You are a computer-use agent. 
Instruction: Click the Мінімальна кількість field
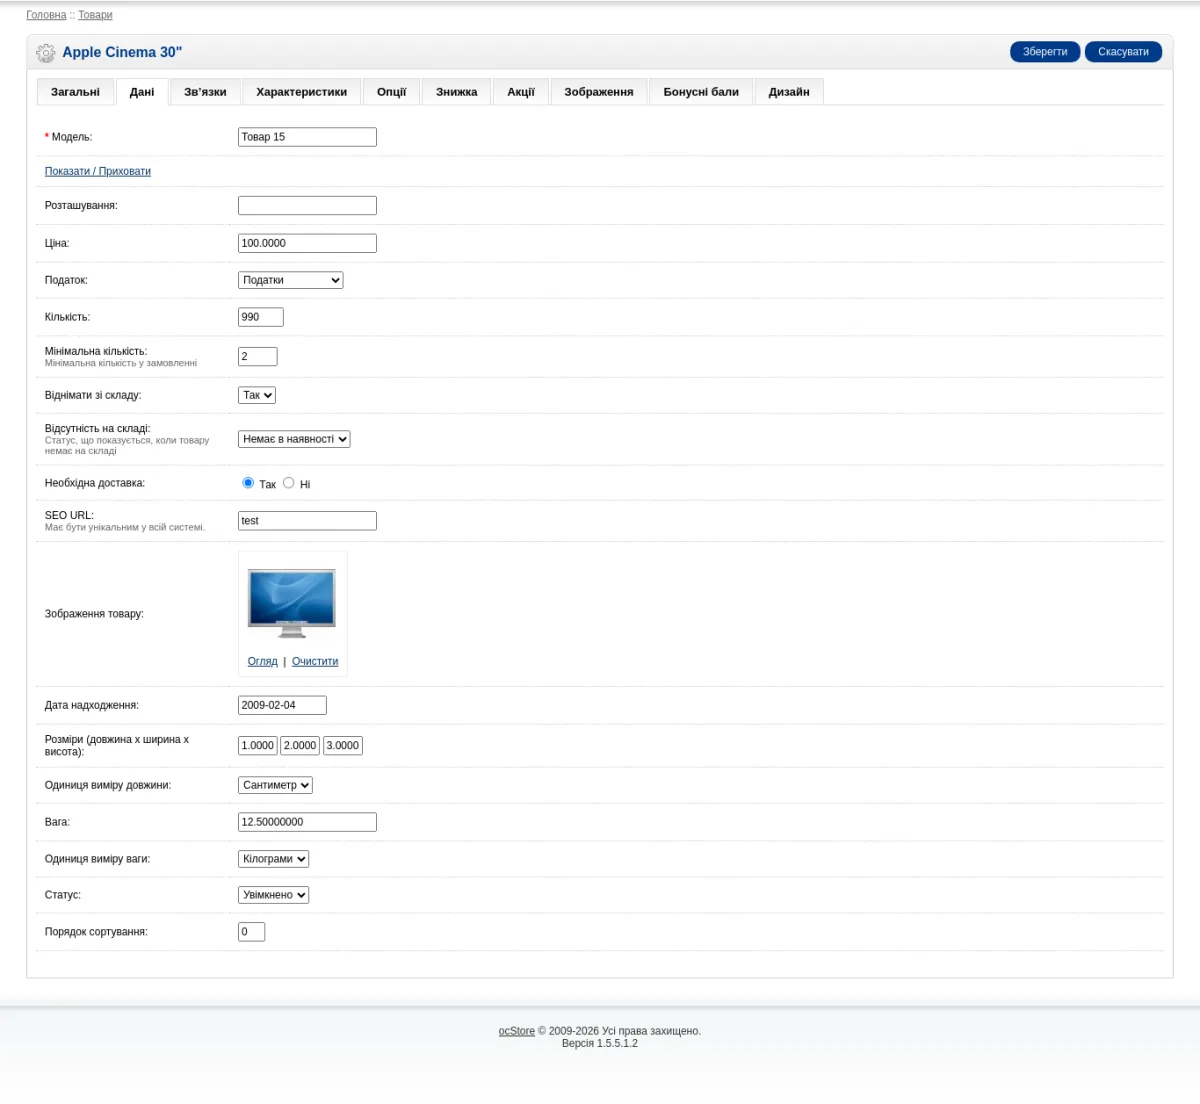click(258, 357)
